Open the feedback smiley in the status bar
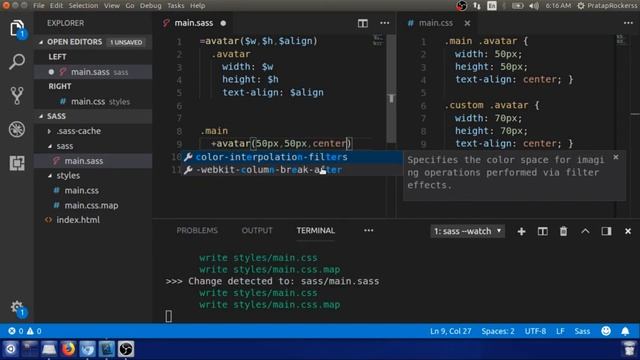The image size is (640, 360). 606,331
